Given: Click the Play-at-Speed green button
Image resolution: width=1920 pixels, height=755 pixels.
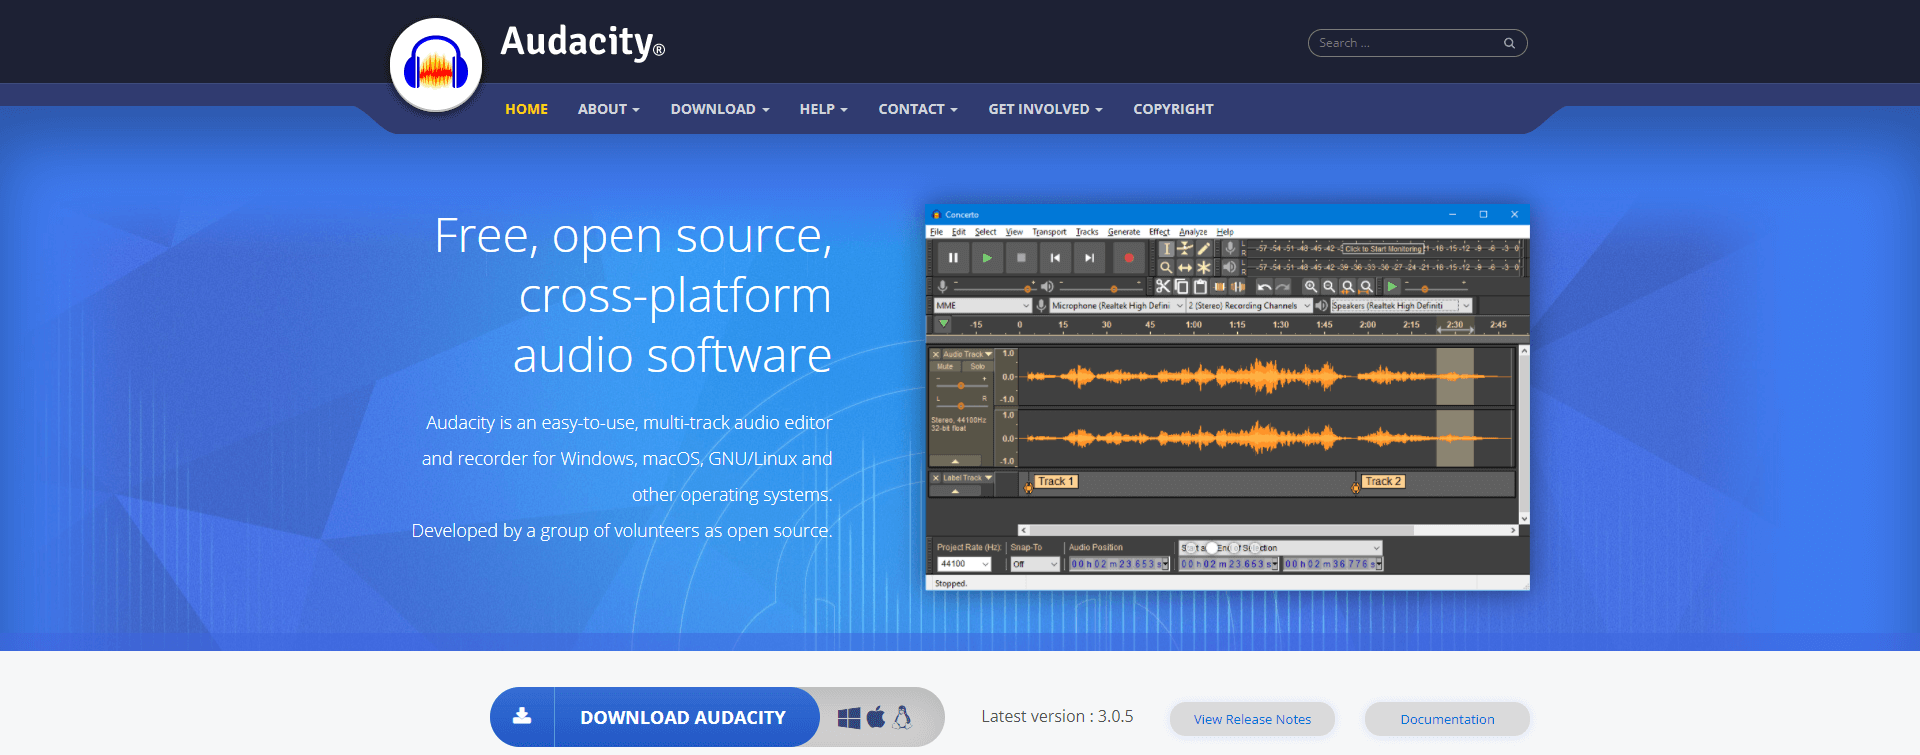Looking at the screenshot, I should tap(1392, 286).
